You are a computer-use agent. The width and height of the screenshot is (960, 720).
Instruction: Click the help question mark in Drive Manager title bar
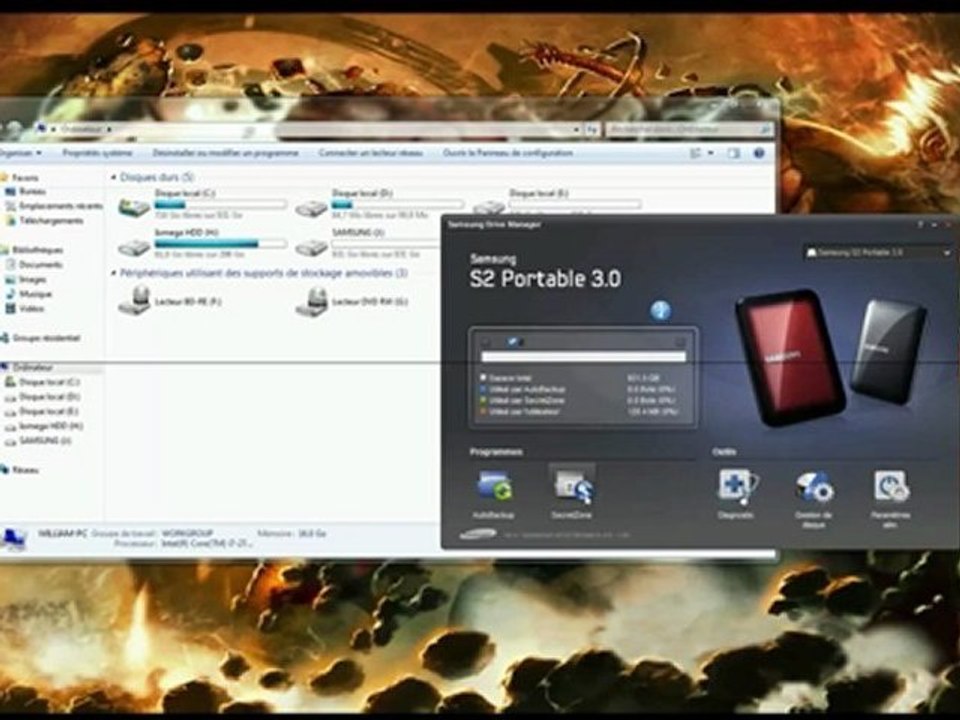[920, 225]
